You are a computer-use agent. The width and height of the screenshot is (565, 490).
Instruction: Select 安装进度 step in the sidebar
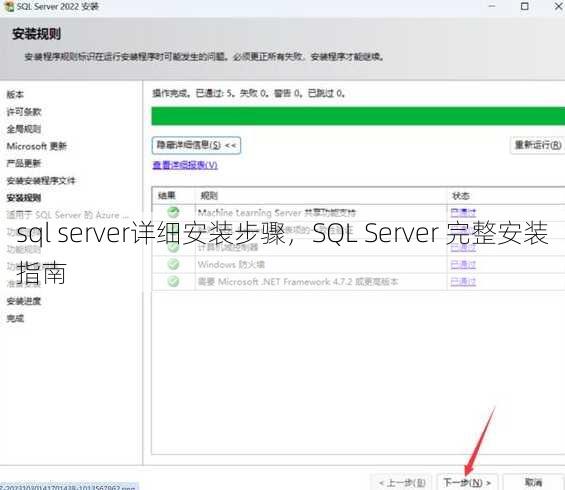coord(24,301)
